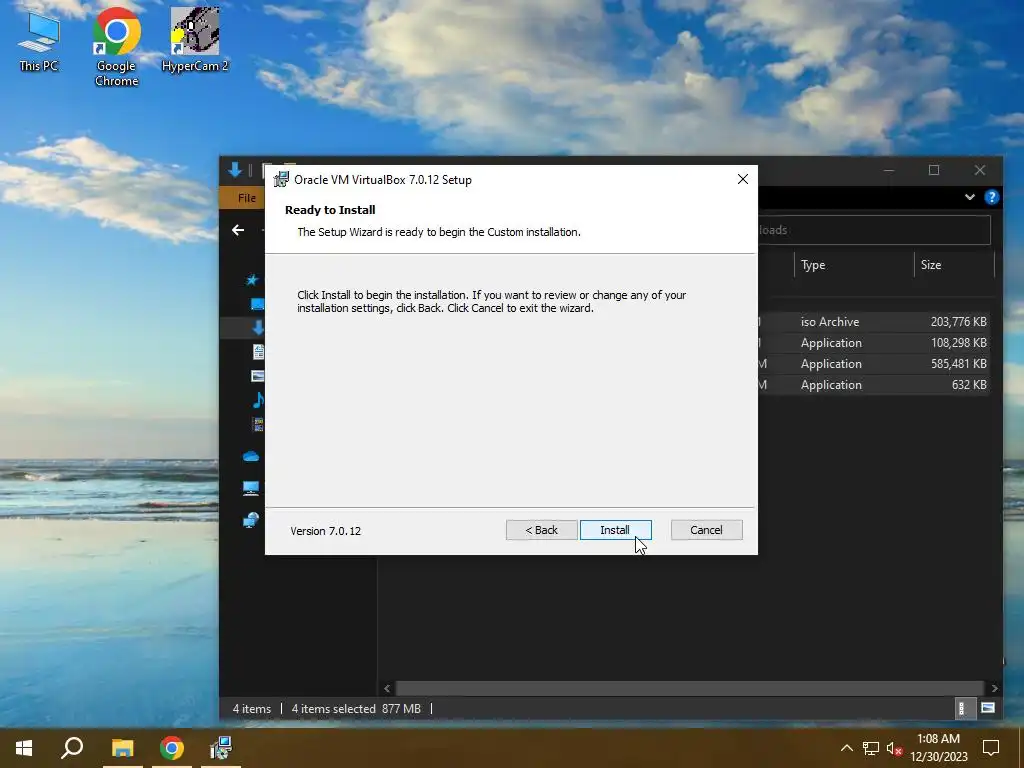Image resolution: width=1024 pixels, height=768 pixels.
Task: Select the 632 KB Application row
Action: (874, 385)
